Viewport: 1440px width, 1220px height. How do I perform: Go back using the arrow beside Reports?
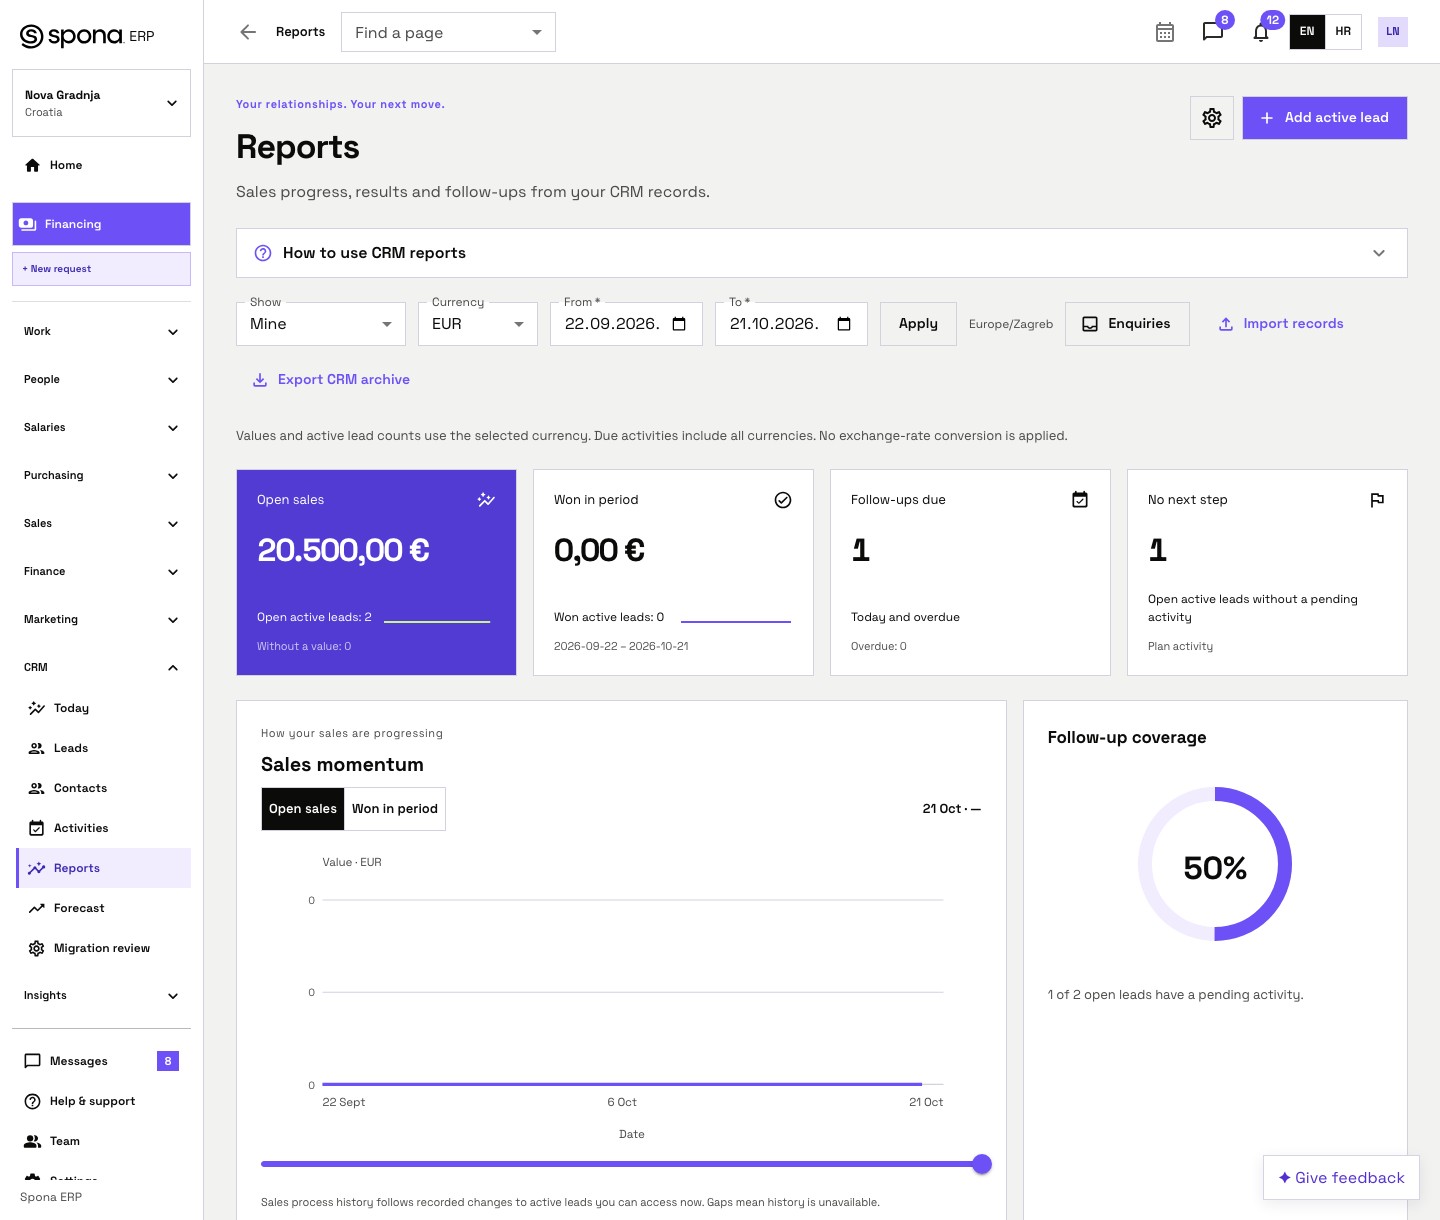[x=248, y=32]
